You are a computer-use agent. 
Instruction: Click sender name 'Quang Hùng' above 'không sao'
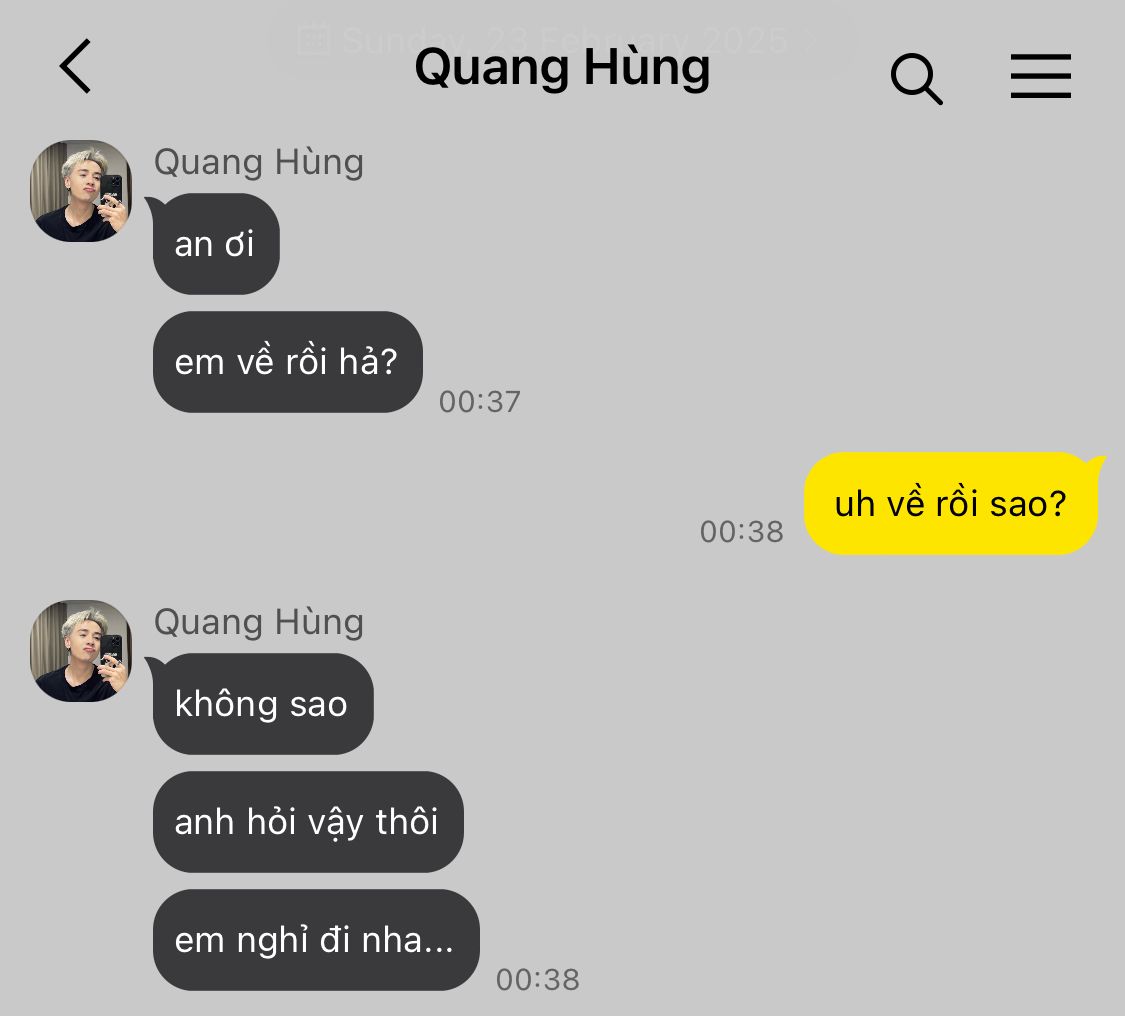(x=259, y=622)
